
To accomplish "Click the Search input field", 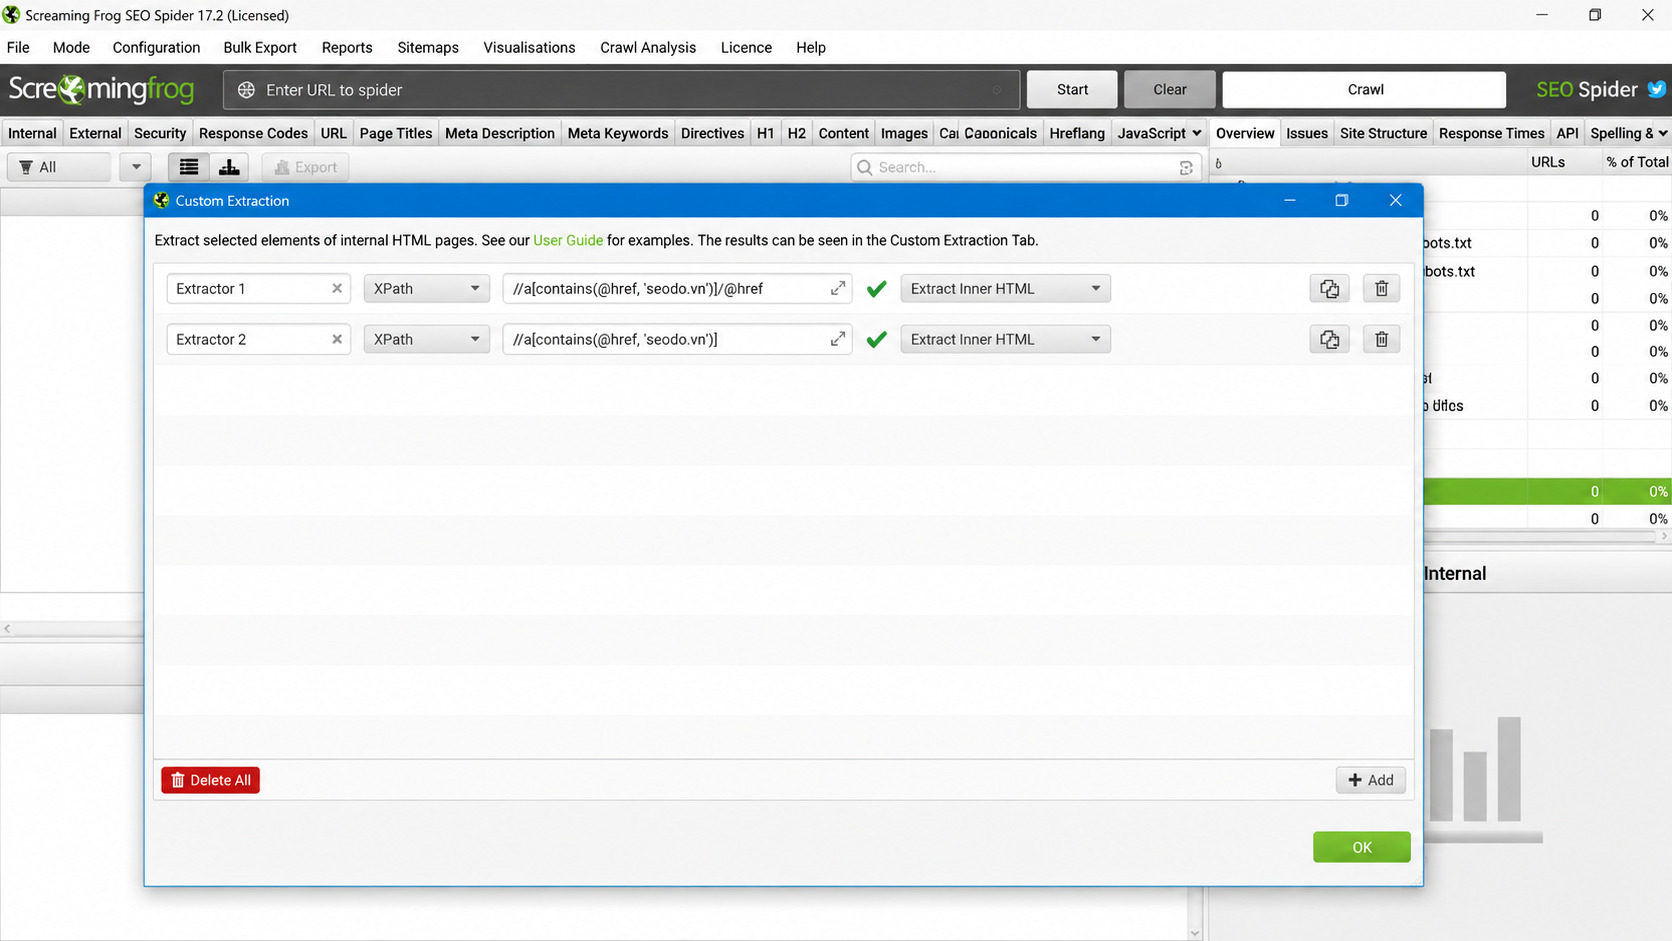I will pyautogui.click(x=1025, y=168).
